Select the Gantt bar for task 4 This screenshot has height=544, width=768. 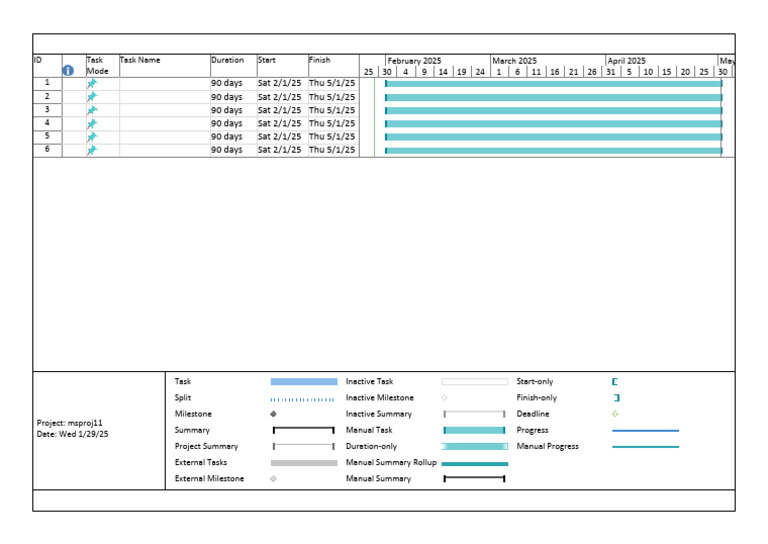click(553, 123)
